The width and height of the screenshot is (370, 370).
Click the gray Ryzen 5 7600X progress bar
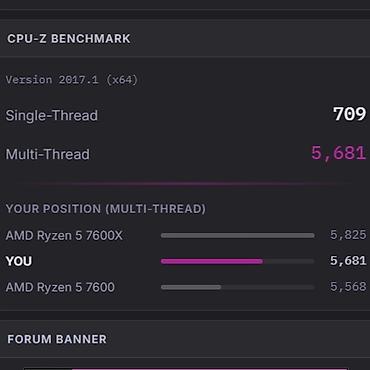click(237, 236)
